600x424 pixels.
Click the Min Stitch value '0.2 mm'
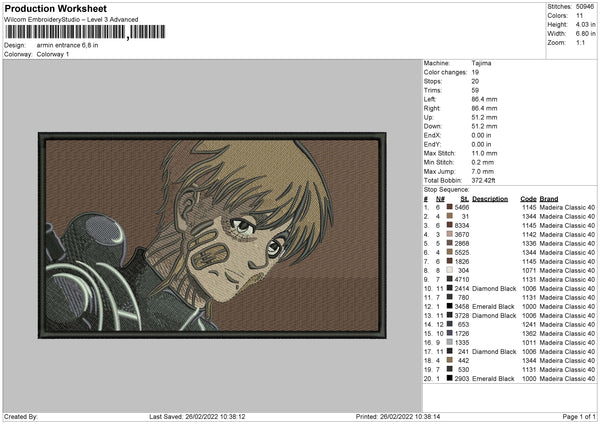(x=483, y=162)
